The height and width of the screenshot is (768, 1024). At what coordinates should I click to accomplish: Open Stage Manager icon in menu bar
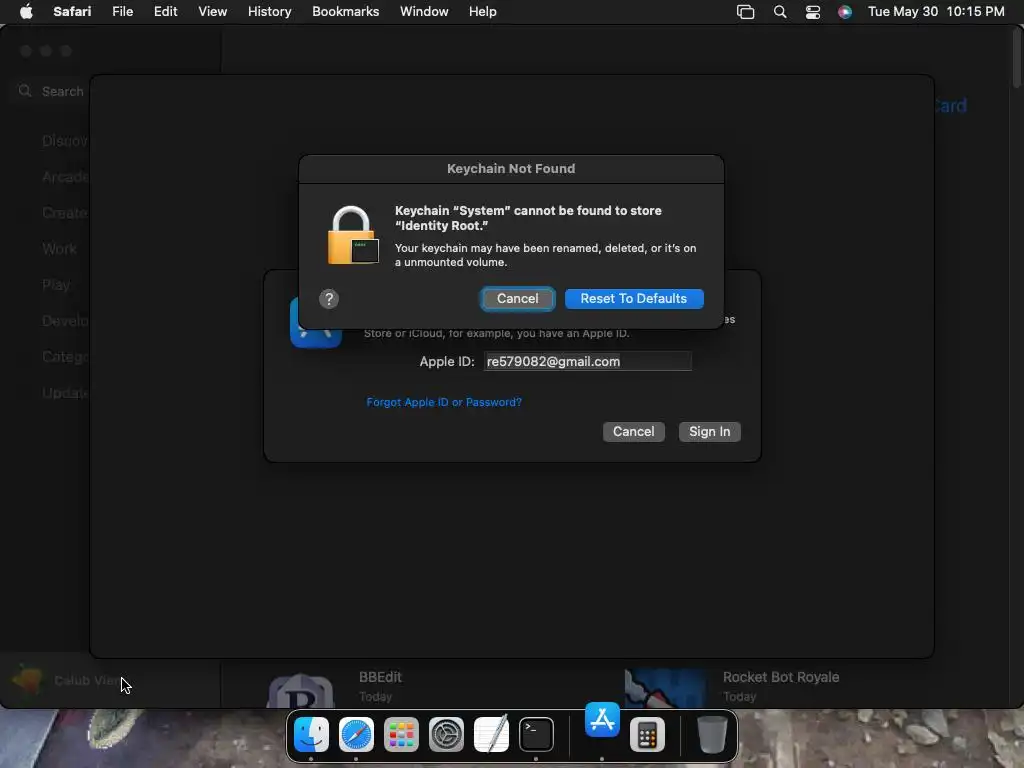pyautogui.click(x=745, y=12)
